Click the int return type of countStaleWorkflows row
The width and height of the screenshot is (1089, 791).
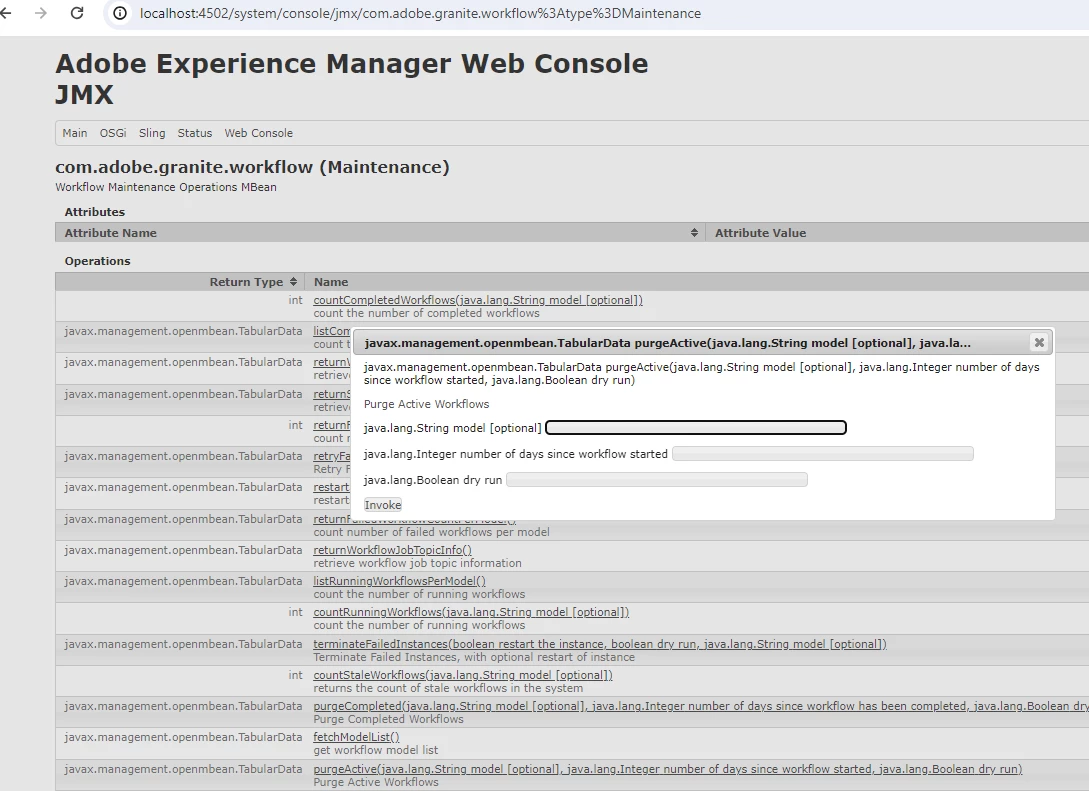295,675
